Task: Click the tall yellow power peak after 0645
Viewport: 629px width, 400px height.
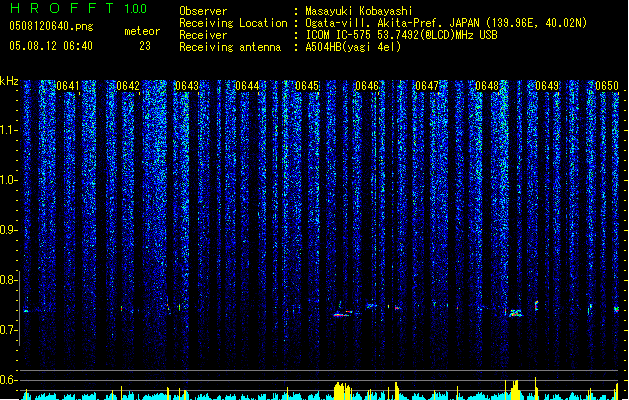Action: coord(342,391)
